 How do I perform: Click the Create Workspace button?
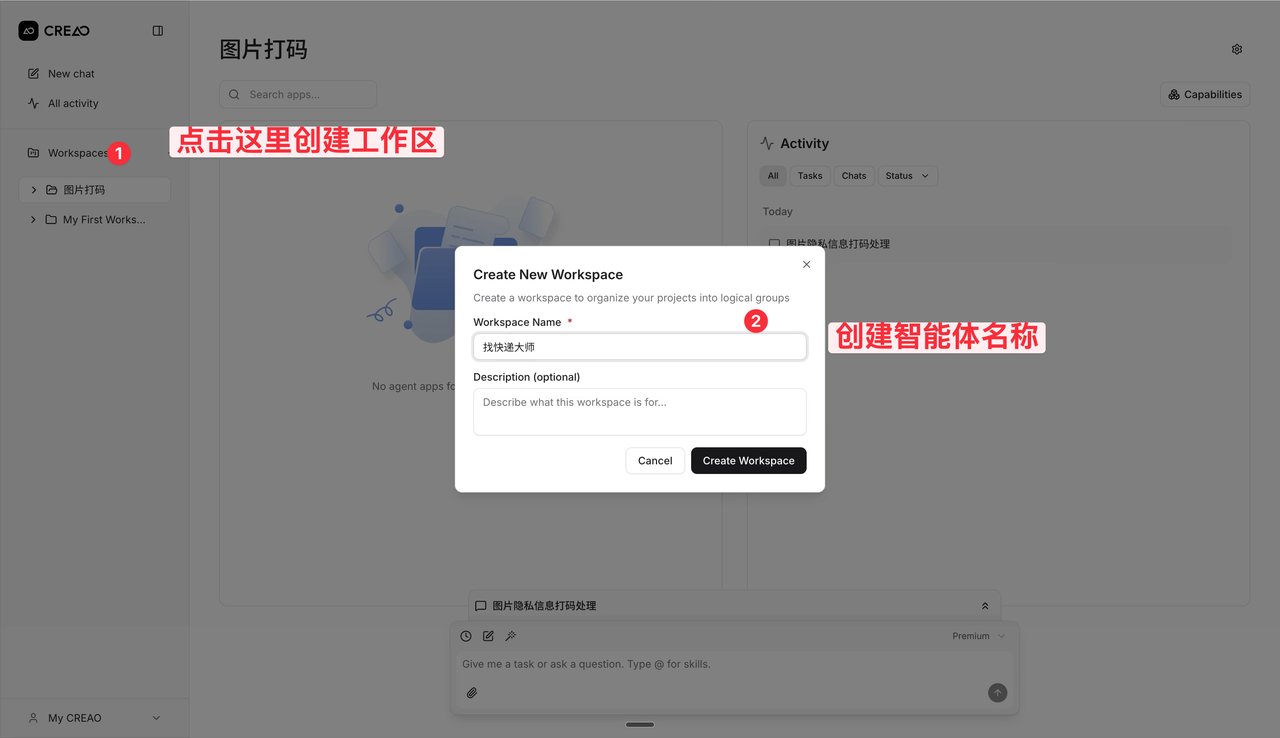(749, 461)
